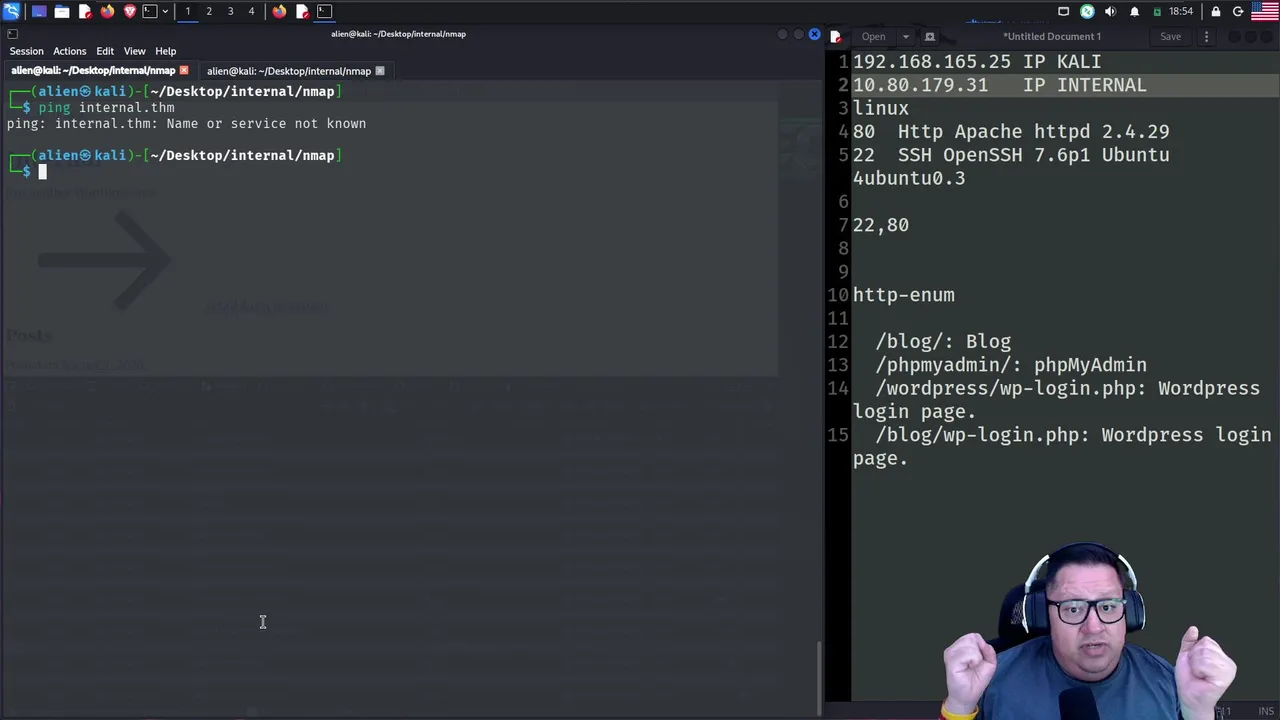1280x720 pixels.
Task: Open the View menu in terminal
Action: [134, 51]
